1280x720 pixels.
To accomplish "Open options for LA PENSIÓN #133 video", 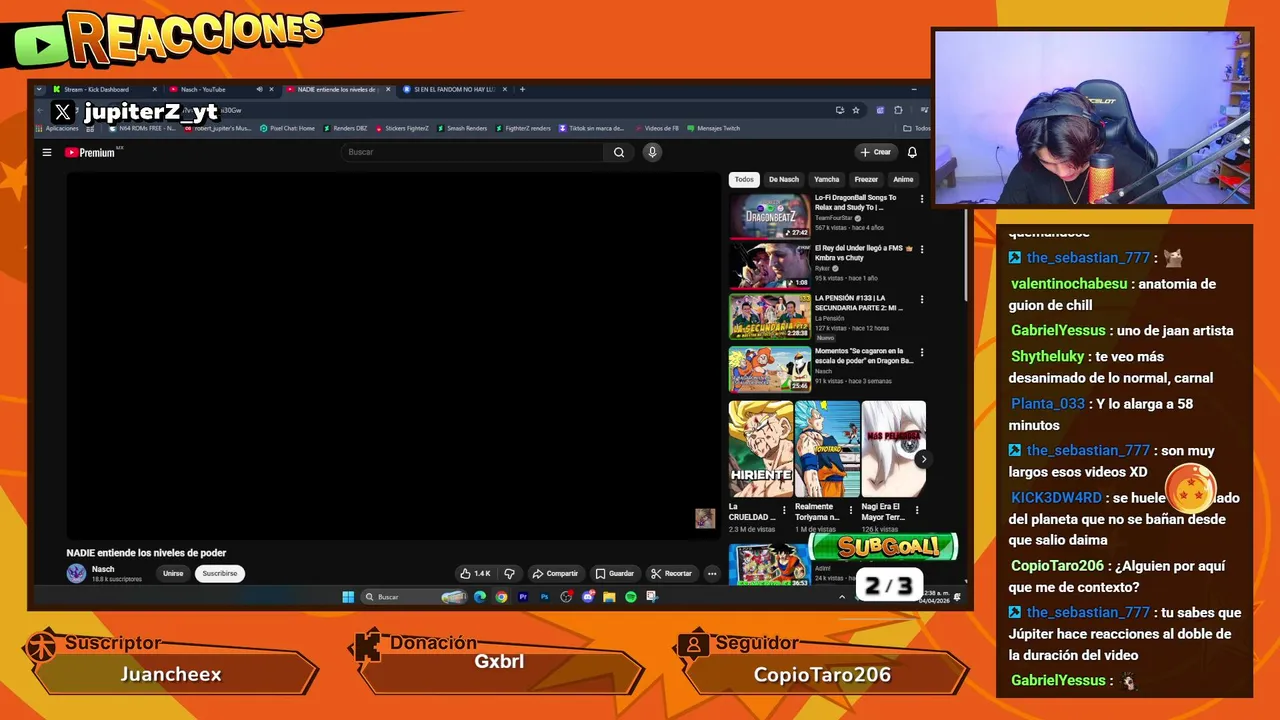I will point(922,299).
